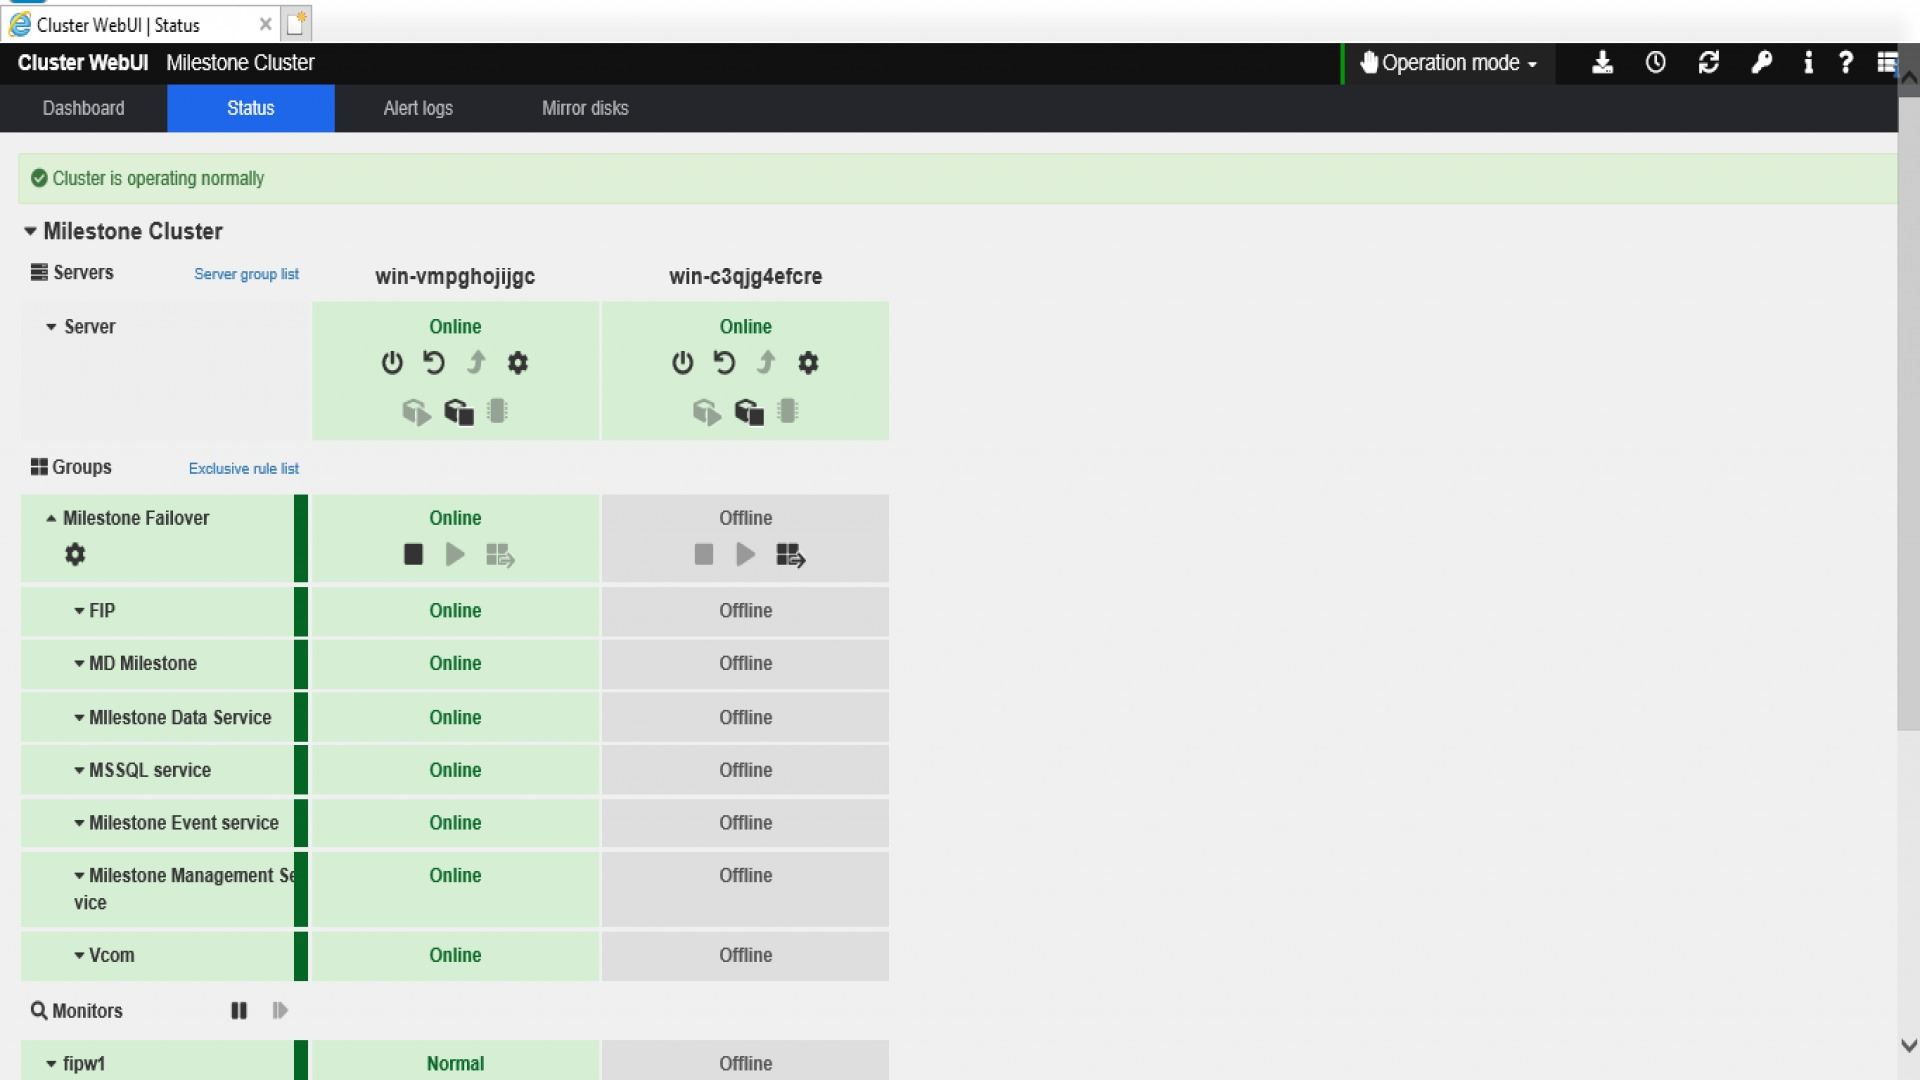This screenshot has height=1080, width=1920.
Task: Open help question mark icon
Action: (1846, 63)
